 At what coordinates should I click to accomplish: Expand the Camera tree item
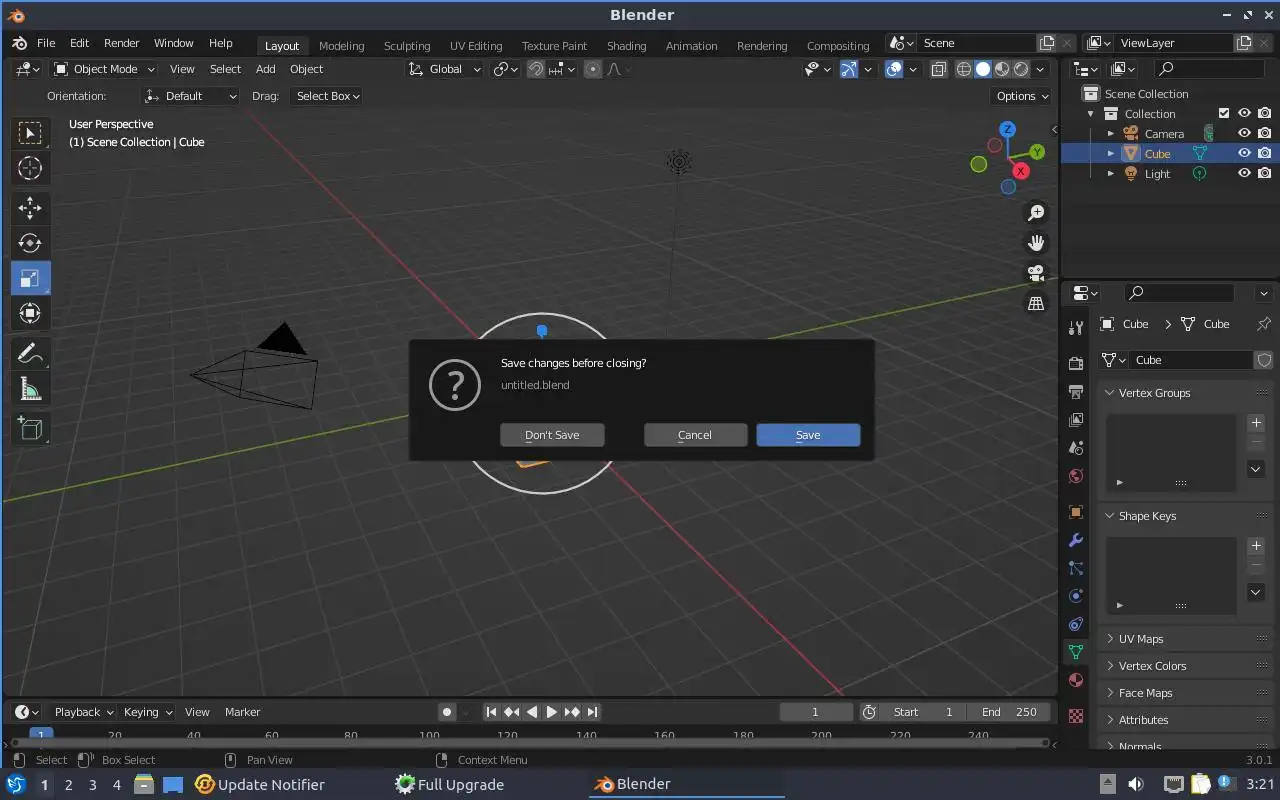[x=1110, y=133]
